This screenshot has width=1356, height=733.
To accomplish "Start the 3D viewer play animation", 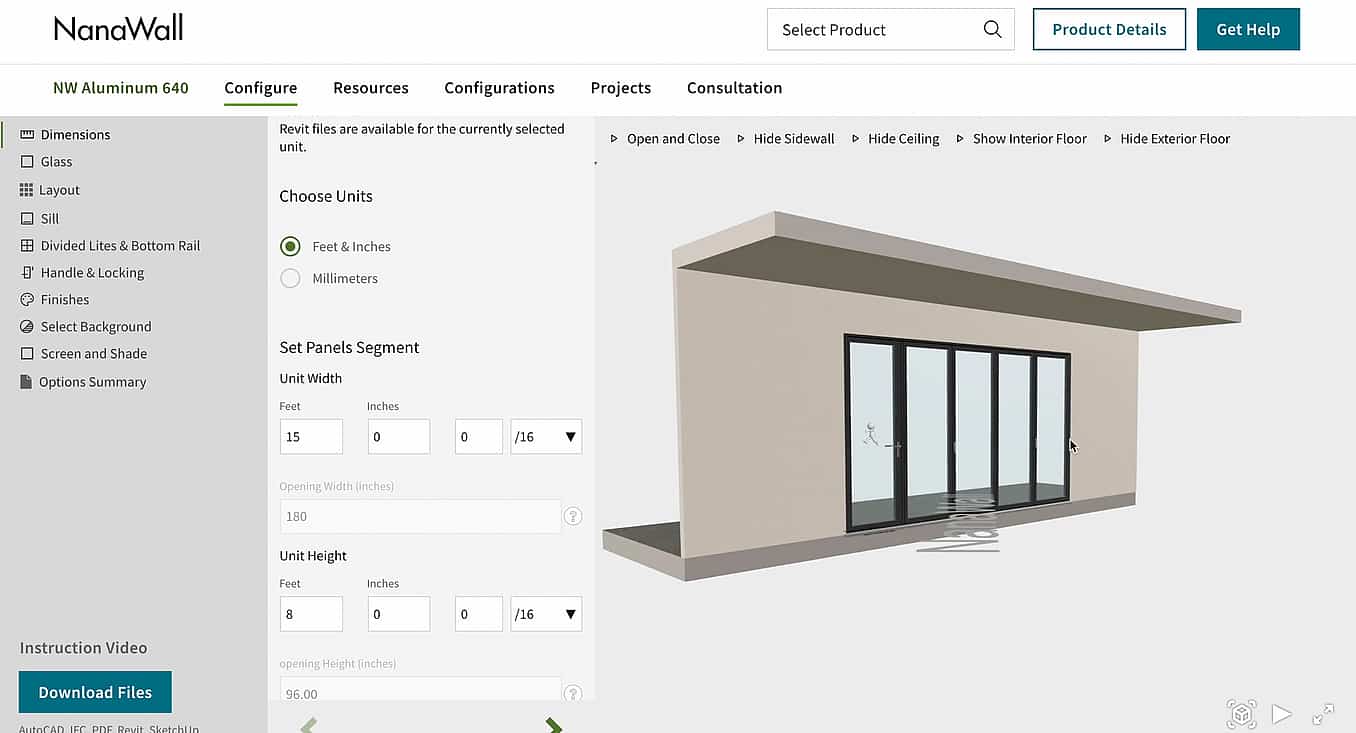I will (1282, 714).
